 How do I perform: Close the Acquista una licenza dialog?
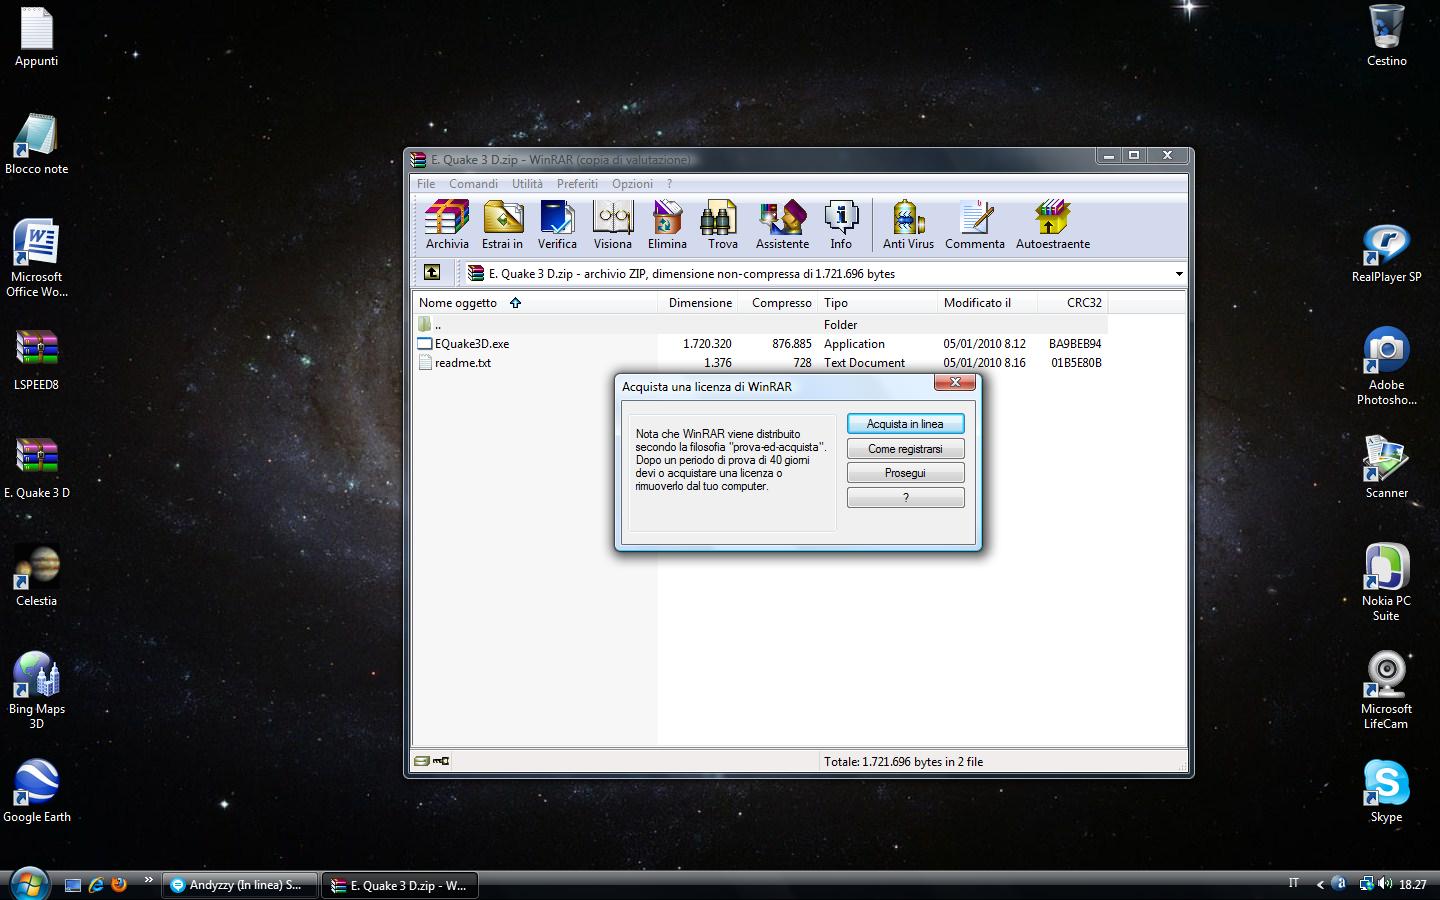[955, 382]
